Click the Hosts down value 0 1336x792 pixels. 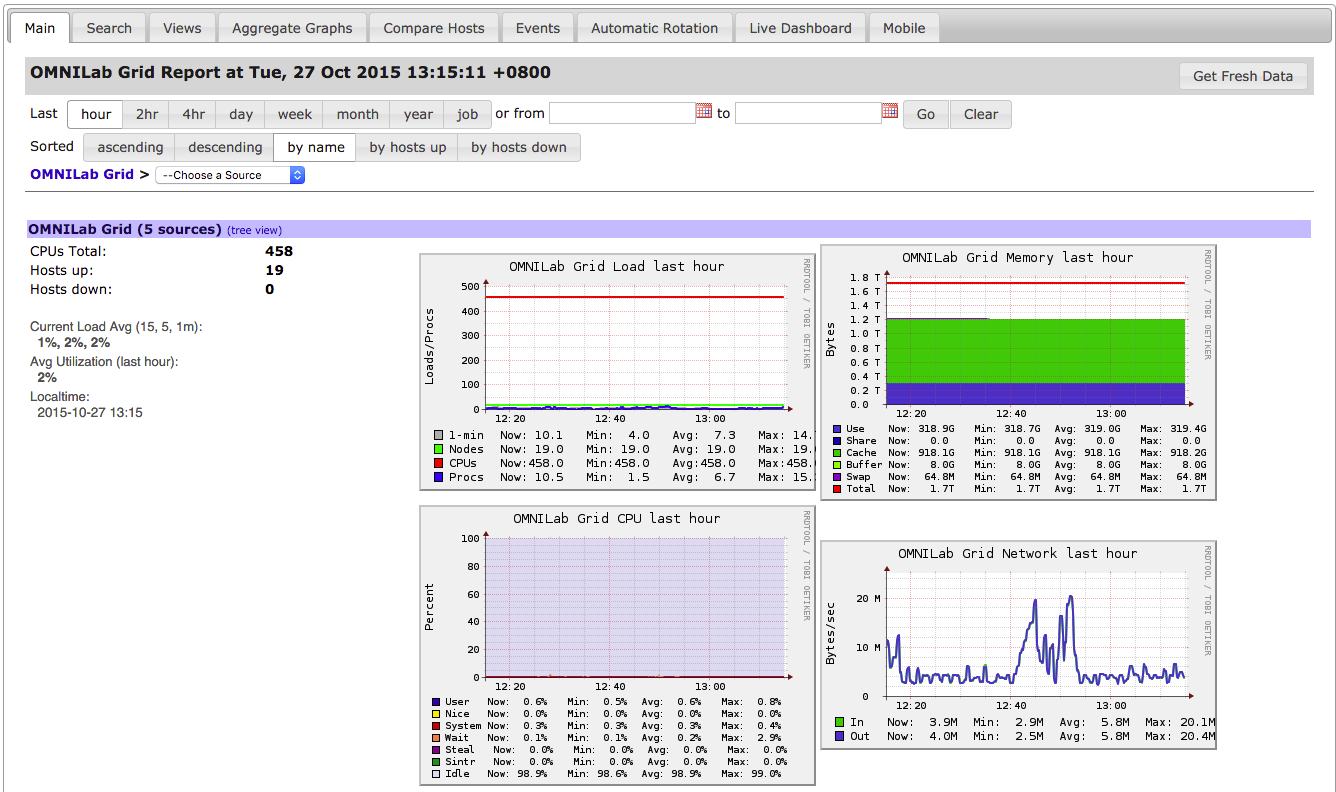(270, 289)
